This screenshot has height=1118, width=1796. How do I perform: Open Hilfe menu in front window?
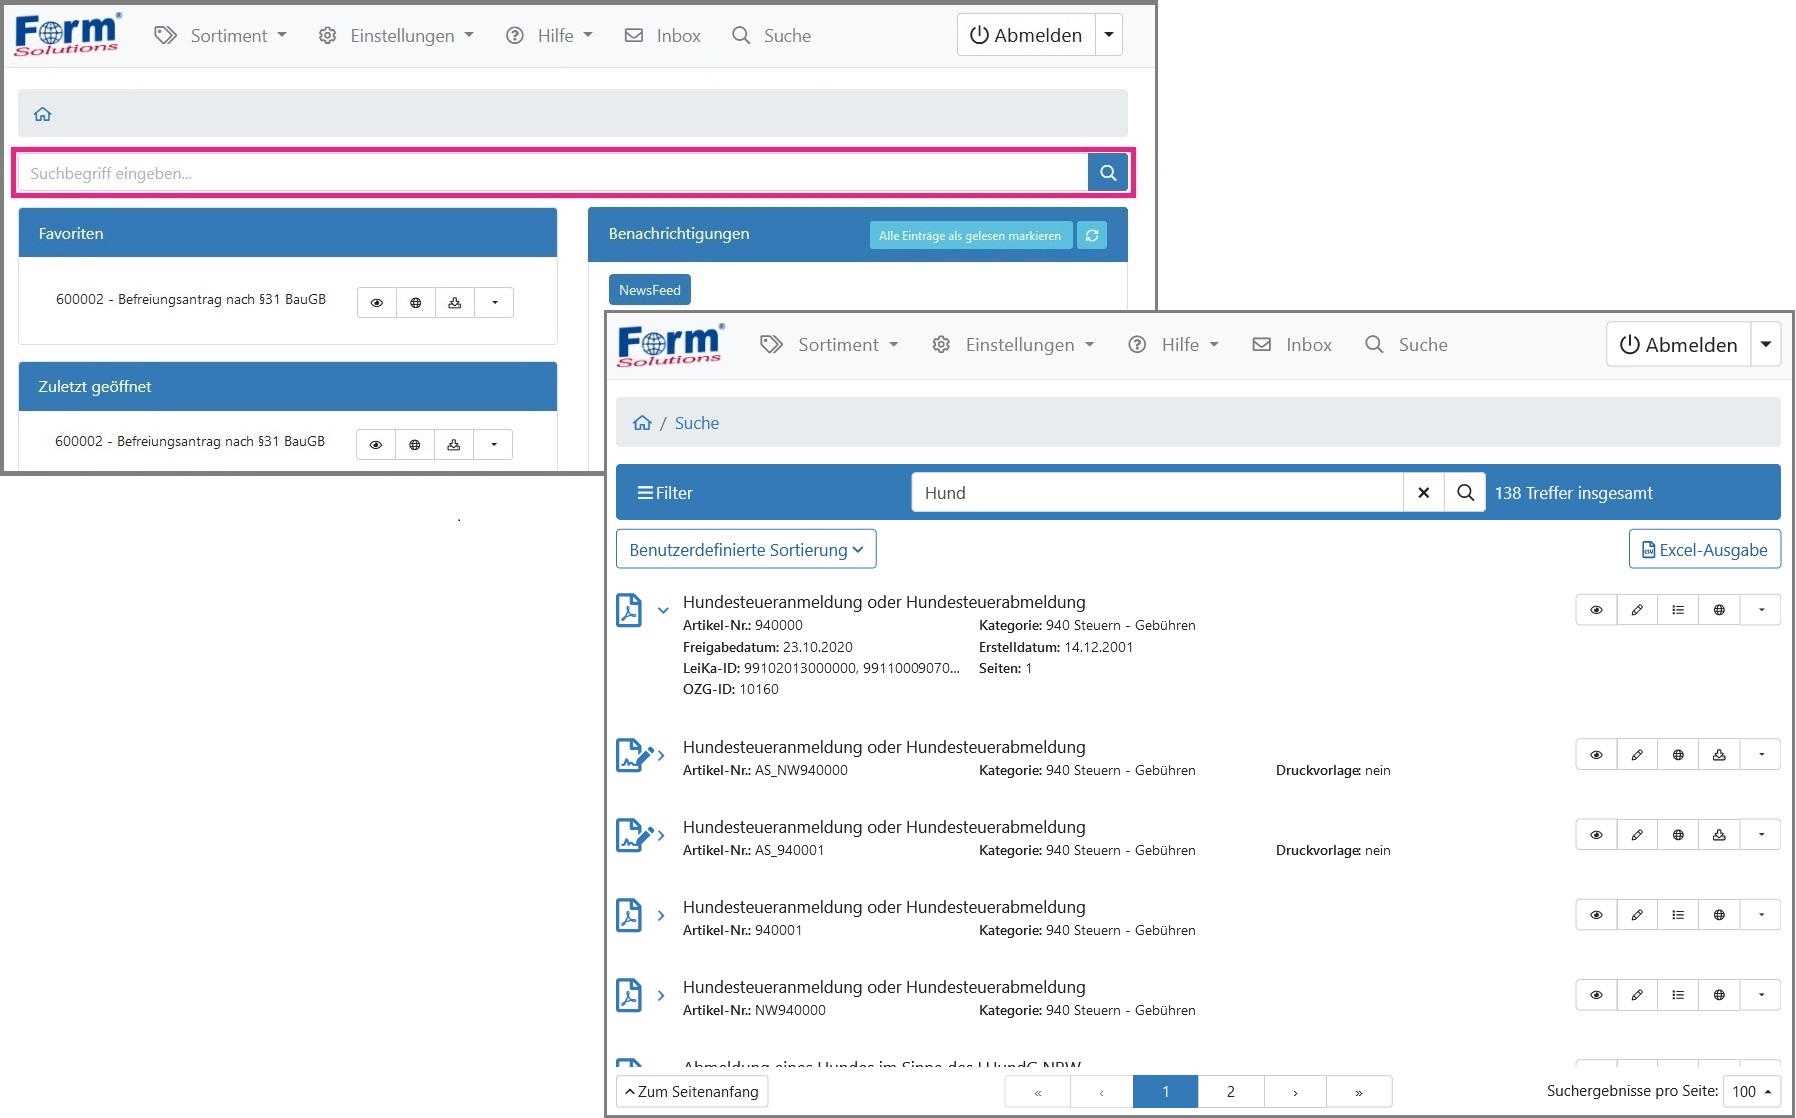(1173, 345)
